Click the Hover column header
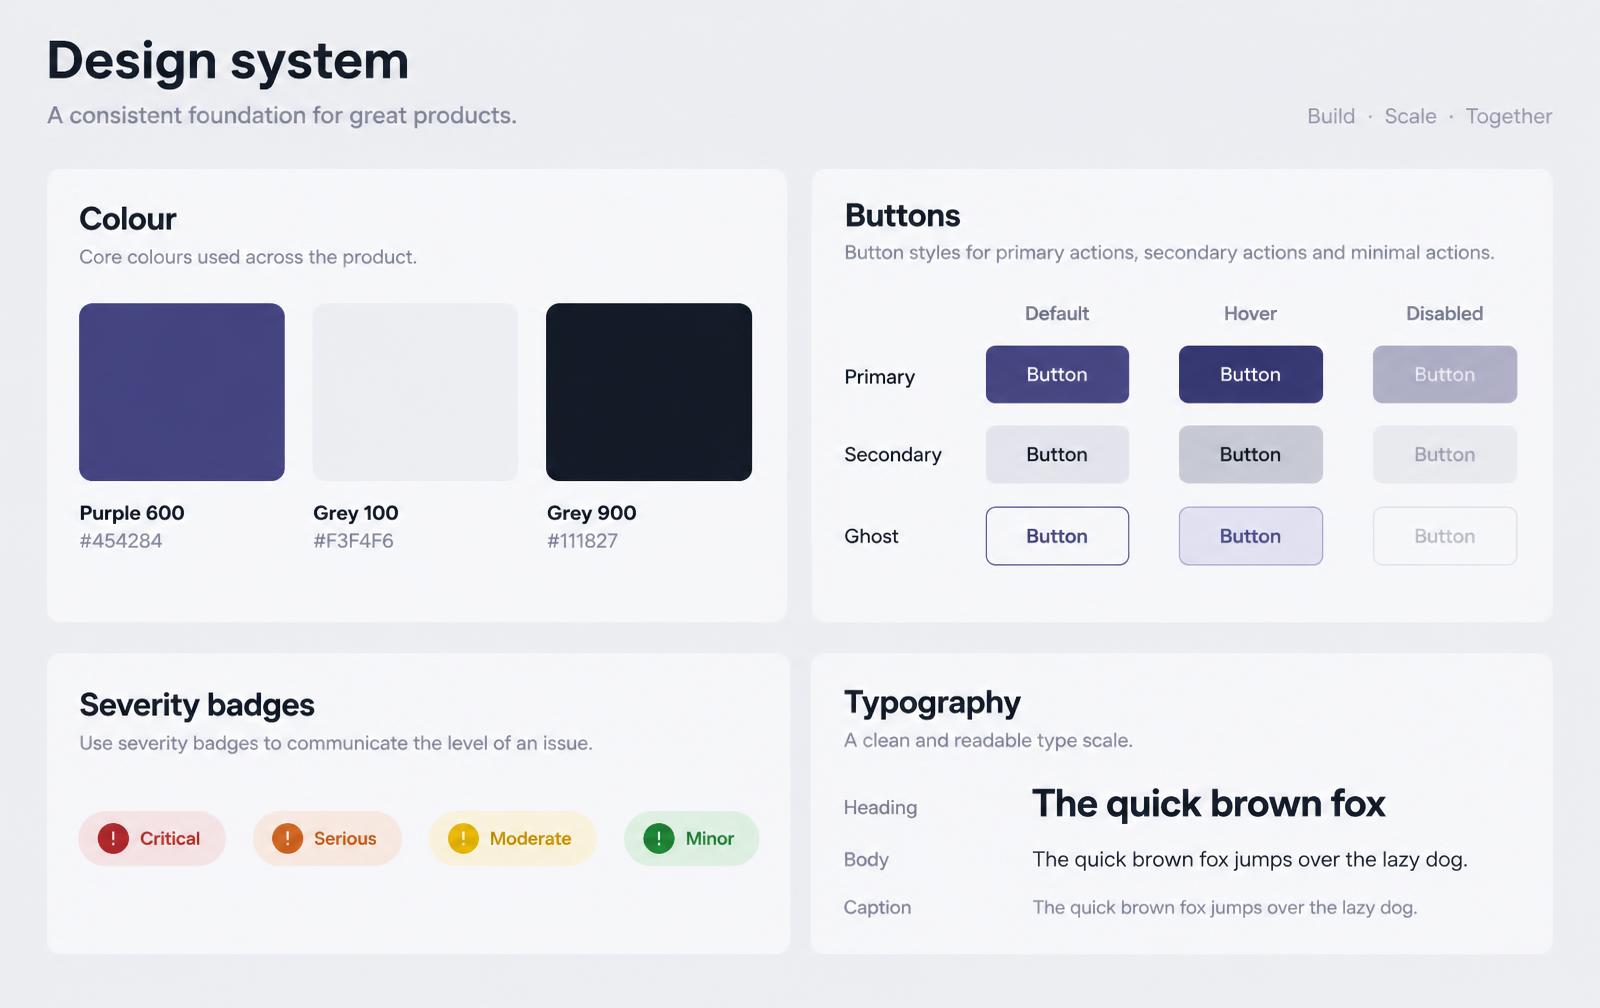Viewport: 1600px width, 1008px height. [x=1250, y=313]
